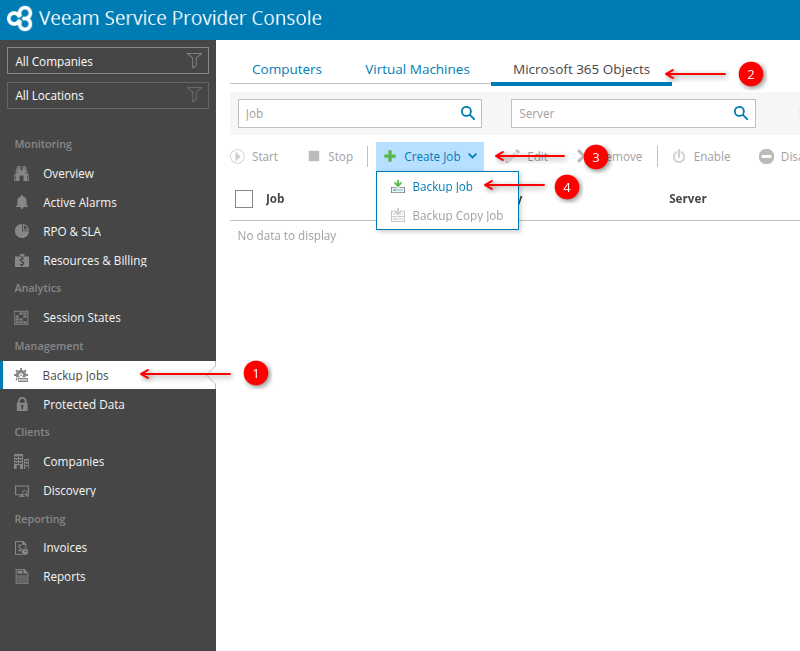Open Reports in the sidebar

coord(64,577)
